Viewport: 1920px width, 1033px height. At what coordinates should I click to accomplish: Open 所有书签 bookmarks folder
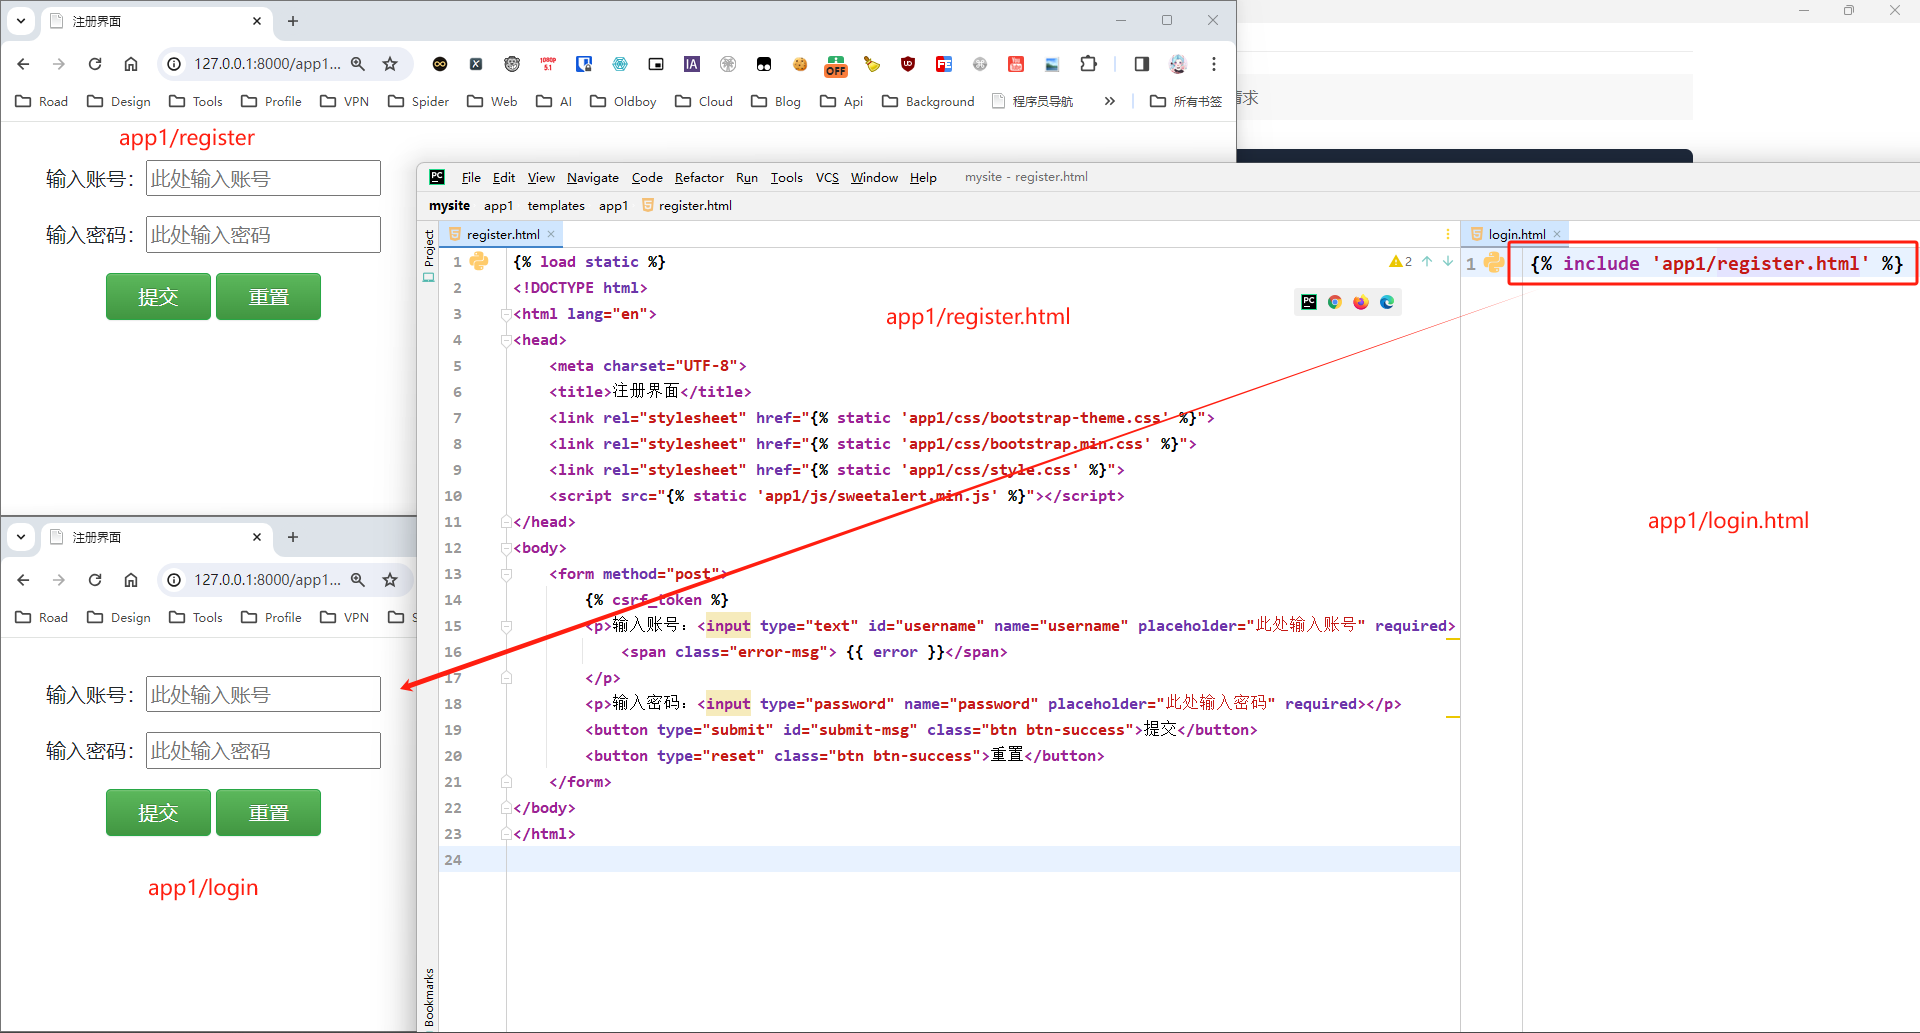click(1186, 101)
